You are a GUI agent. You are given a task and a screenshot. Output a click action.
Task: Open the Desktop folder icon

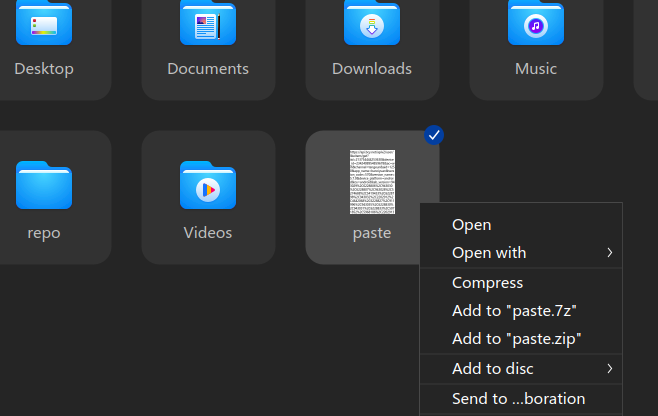pos(44,23)
